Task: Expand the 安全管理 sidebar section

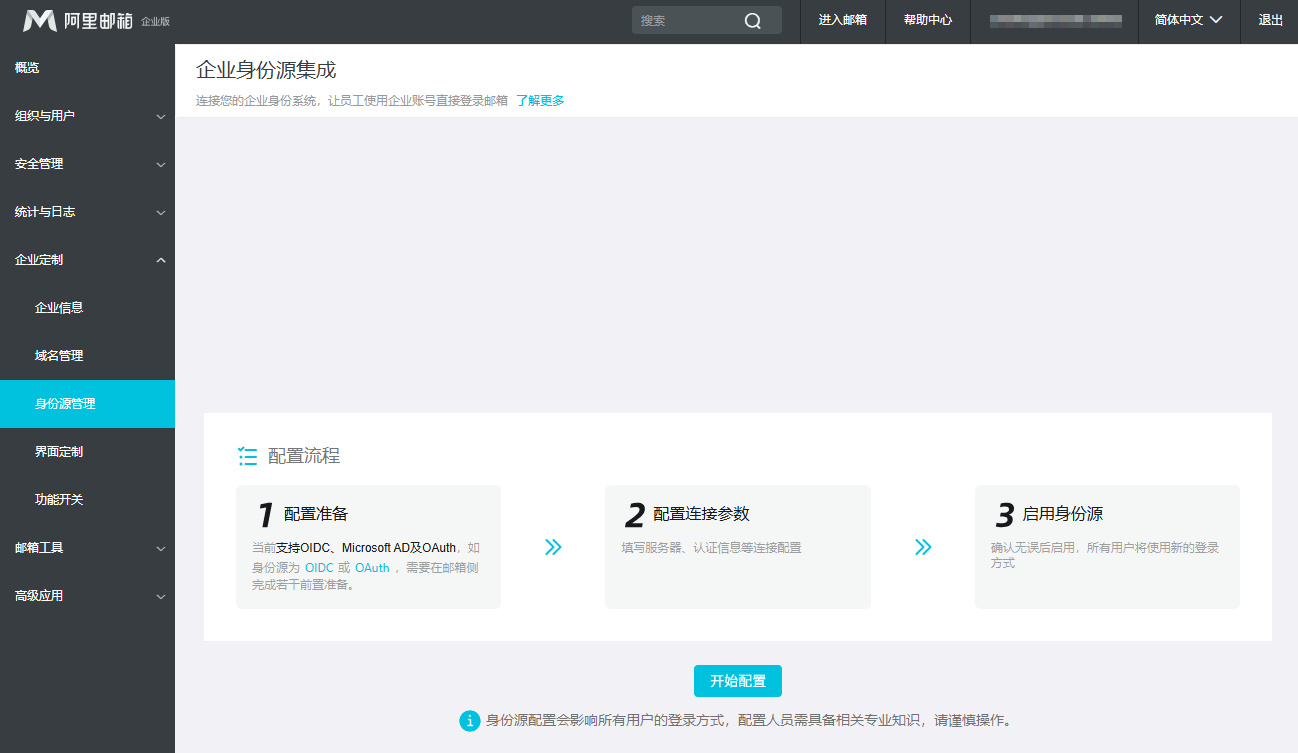Action: point(87,164)
